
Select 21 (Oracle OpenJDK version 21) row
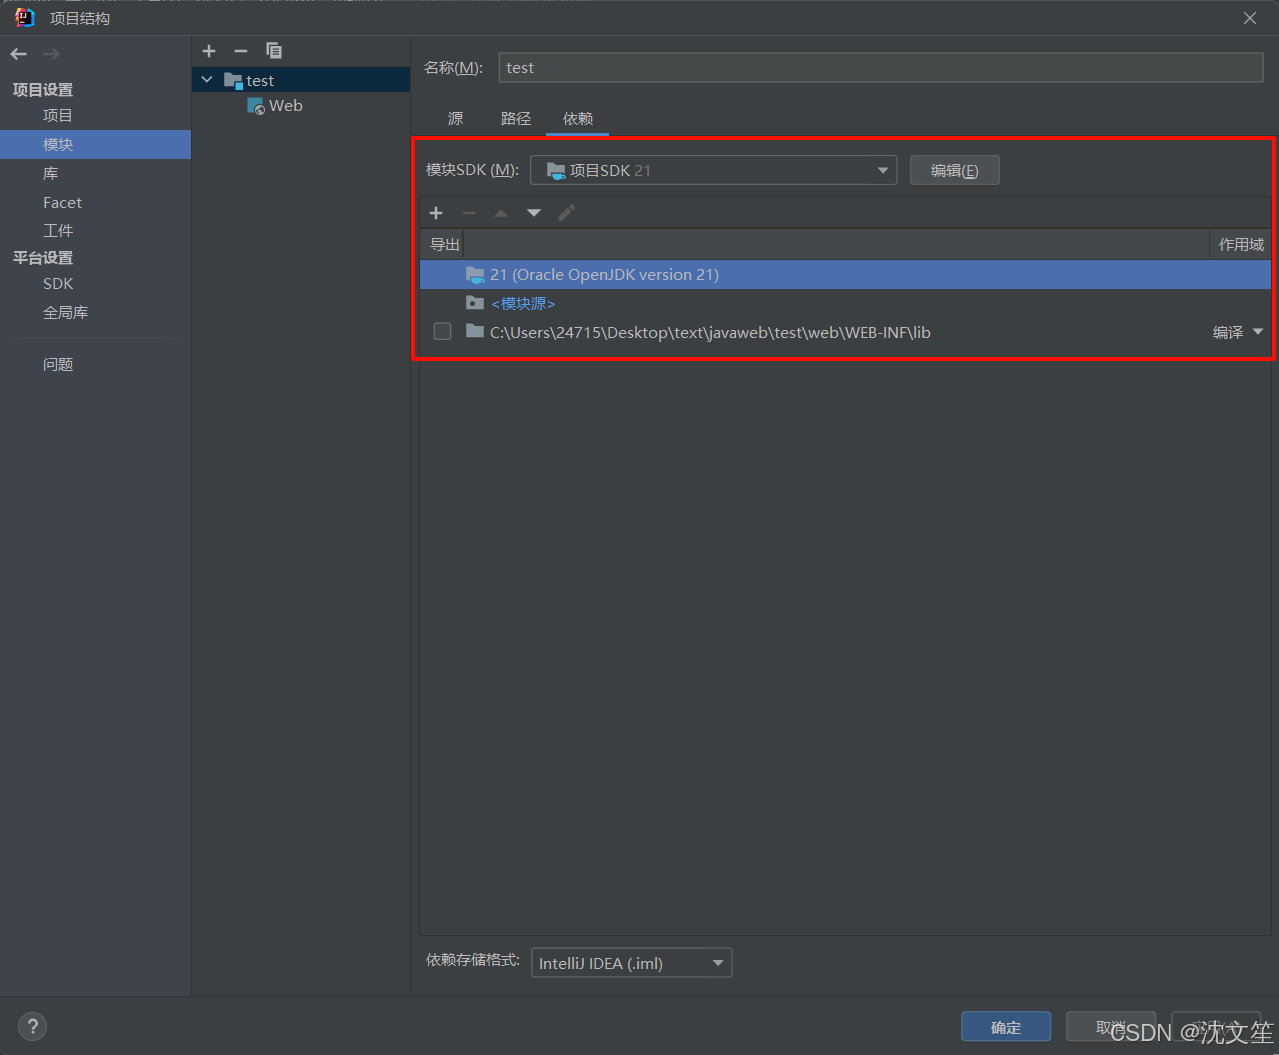click(x=845, y=275)
